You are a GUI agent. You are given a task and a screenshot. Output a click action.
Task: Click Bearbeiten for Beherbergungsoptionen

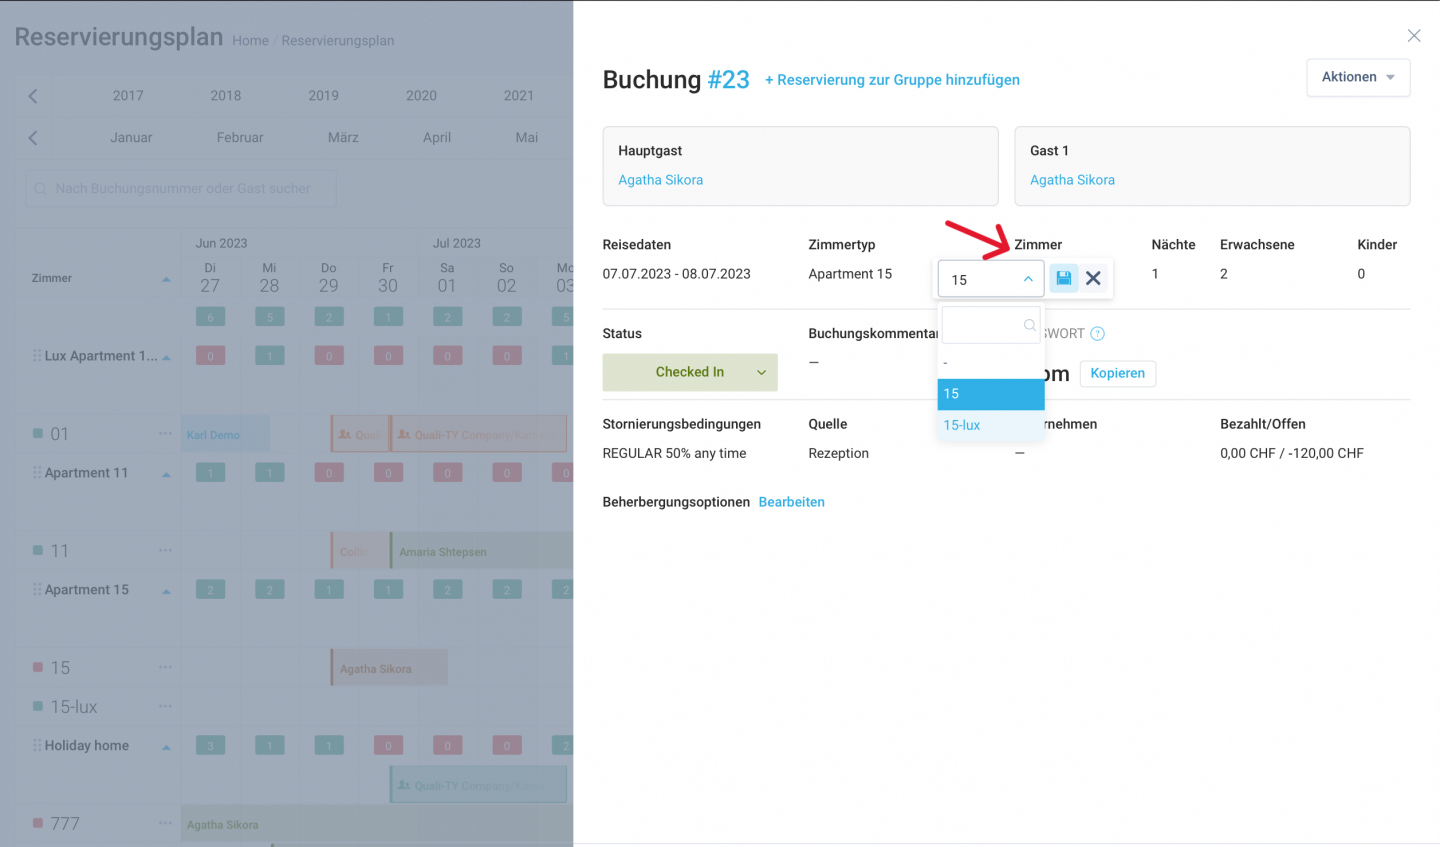pyautogui.click(x=791, y=502)
